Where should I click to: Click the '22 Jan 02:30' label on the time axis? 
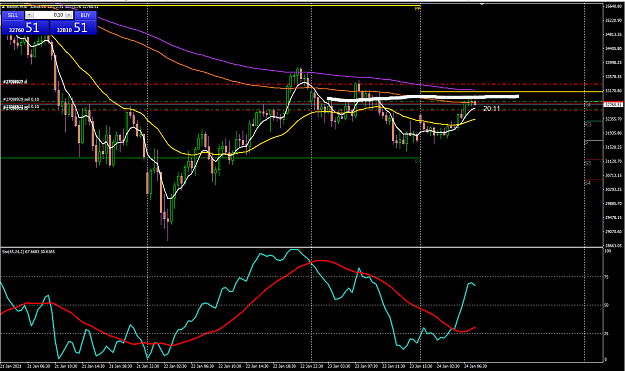tap(175, 366)
